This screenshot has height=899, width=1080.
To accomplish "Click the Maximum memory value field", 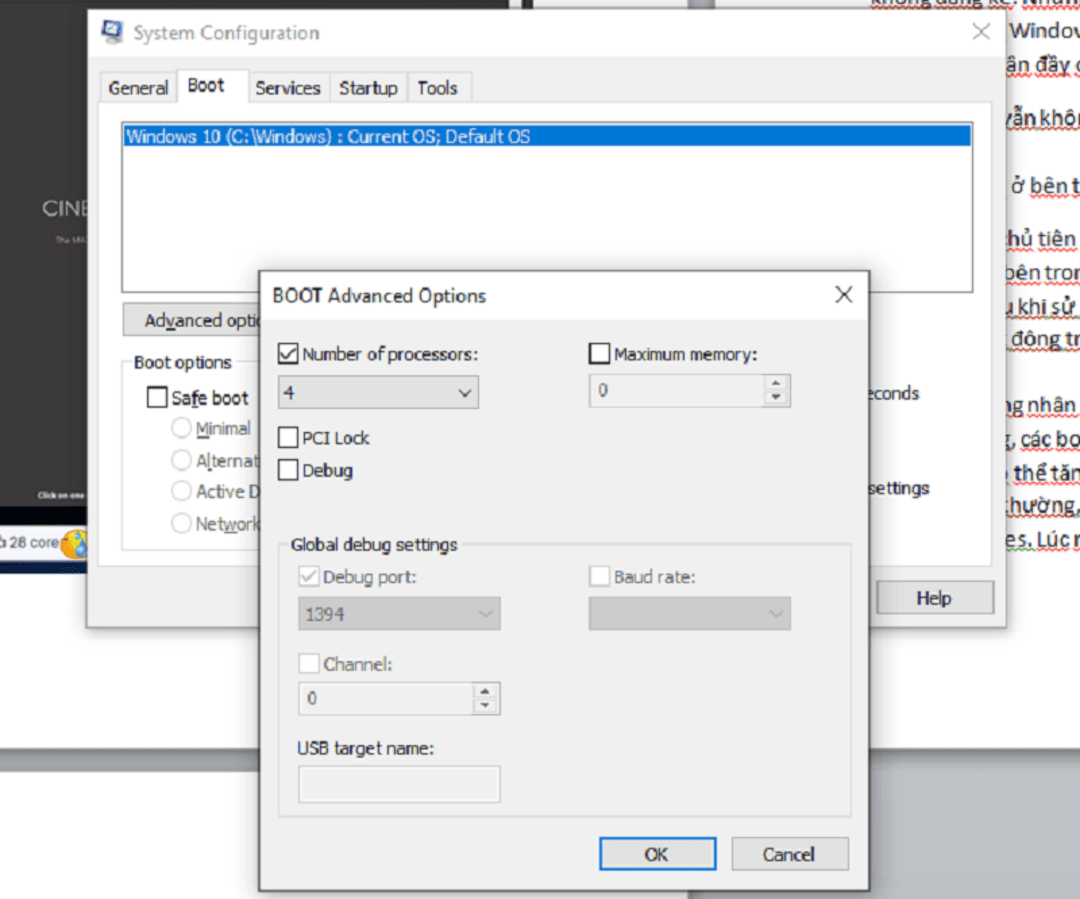I will pyautogui.click(x=677, y=391).
